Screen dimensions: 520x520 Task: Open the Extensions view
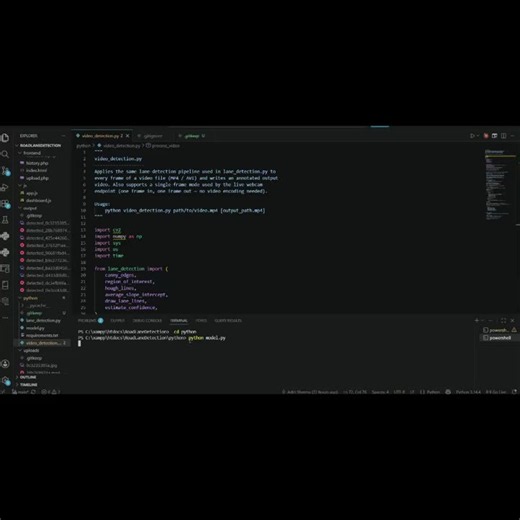pos(5,204)
